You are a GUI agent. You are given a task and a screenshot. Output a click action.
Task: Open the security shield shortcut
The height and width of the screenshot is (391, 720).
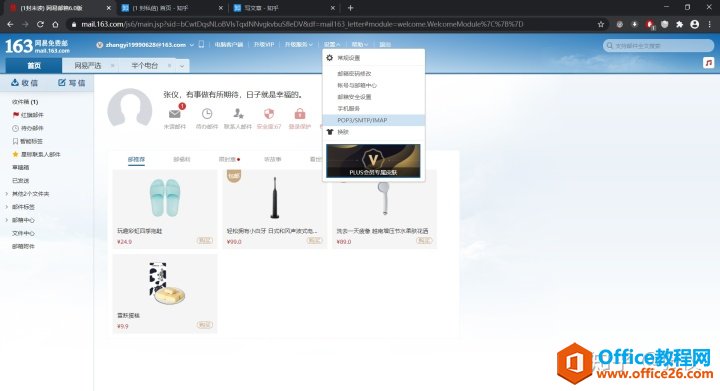269,114
